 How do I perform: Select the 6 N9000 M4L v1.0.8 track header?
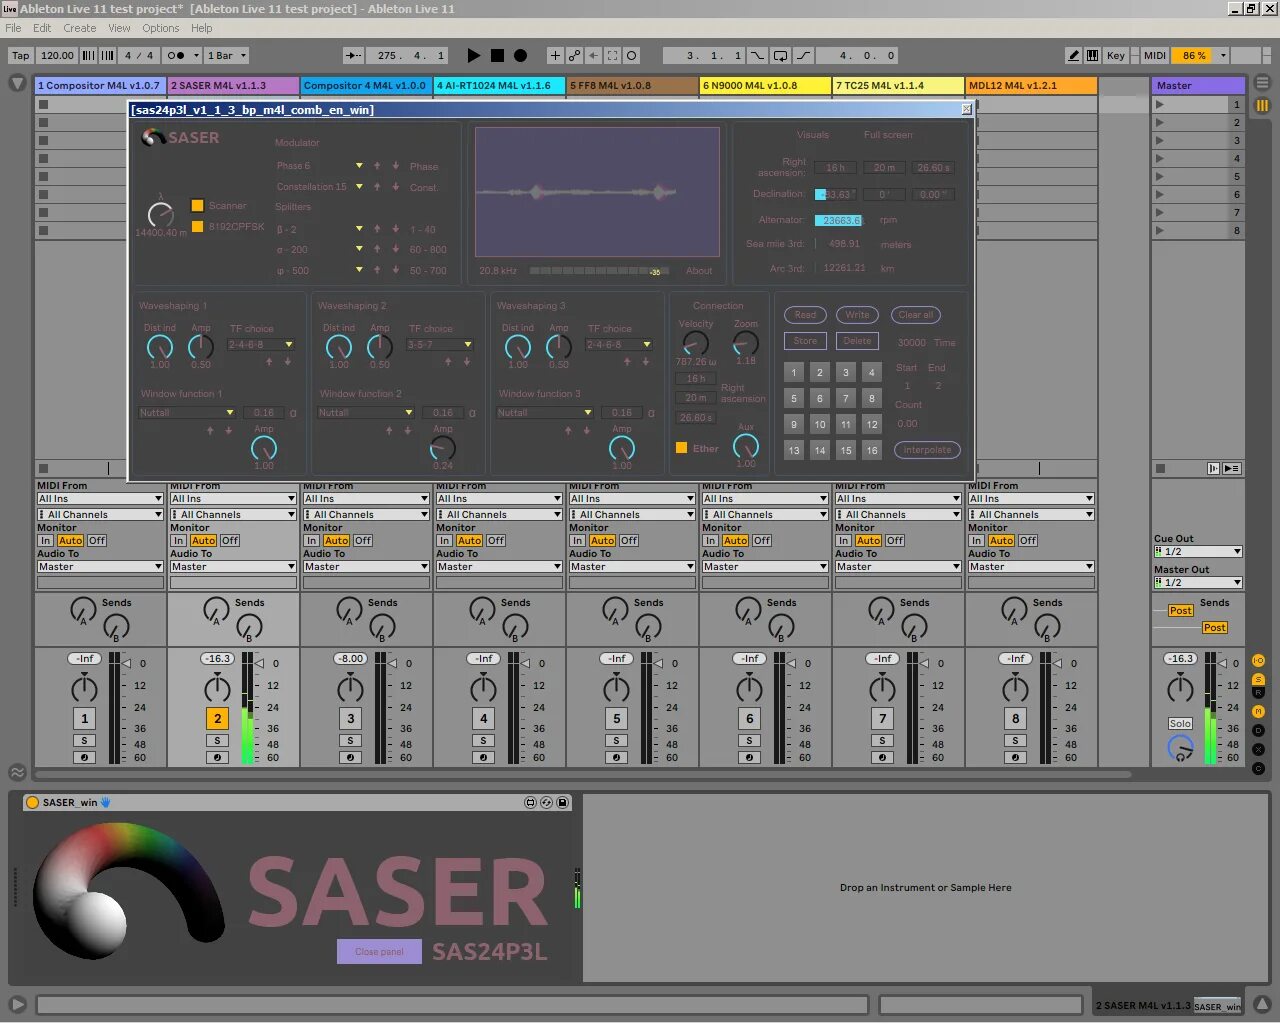pos(764,86)
